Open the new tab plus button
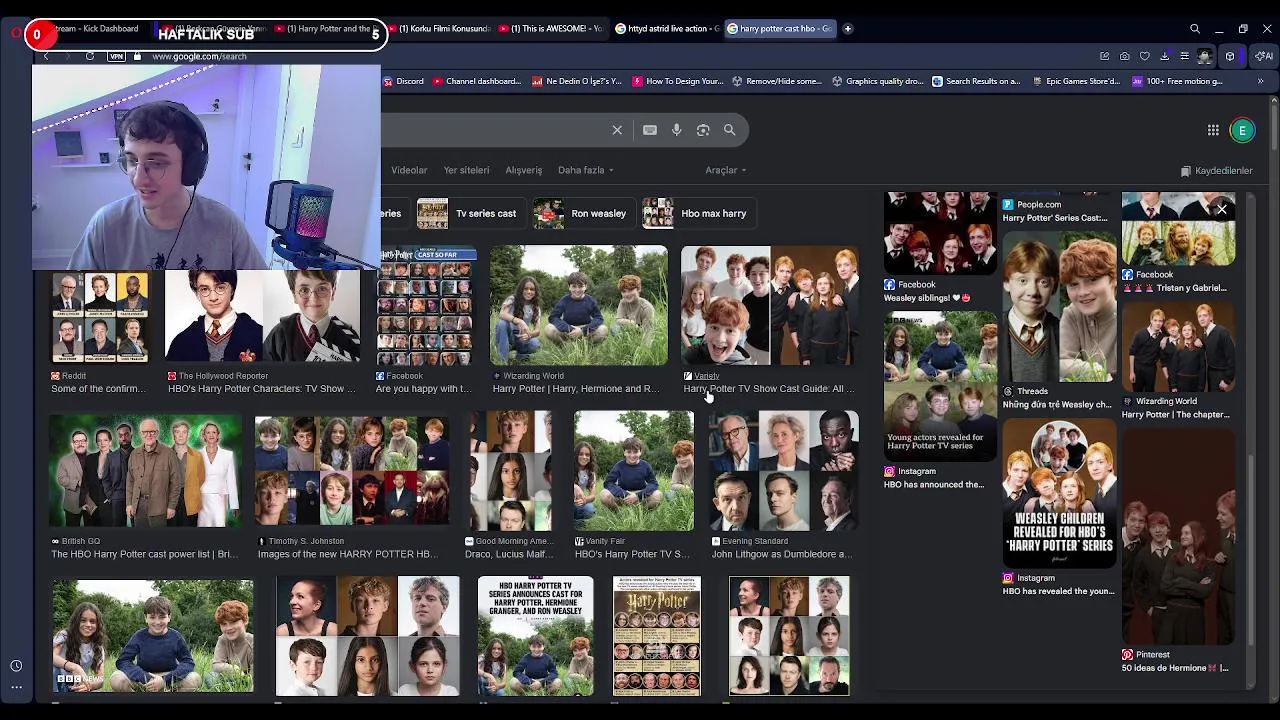Image resolution: width=1280 pixels, height=720 pixels. (x=848, y=29)
